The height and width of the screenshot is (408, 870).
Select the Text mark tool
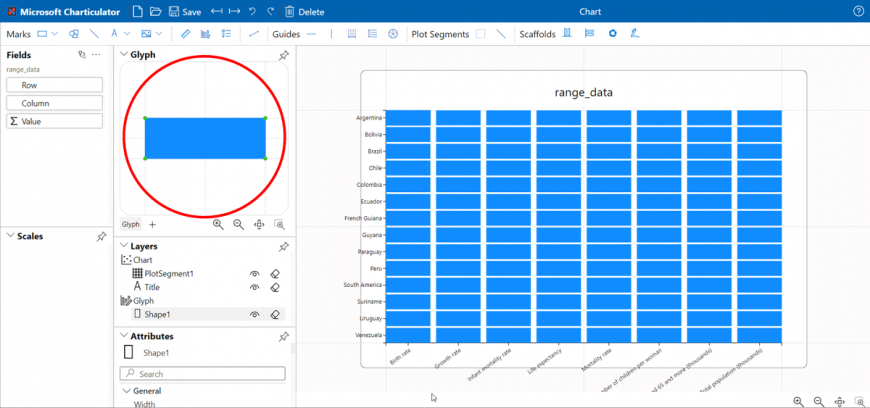click(x=114, y=34)
